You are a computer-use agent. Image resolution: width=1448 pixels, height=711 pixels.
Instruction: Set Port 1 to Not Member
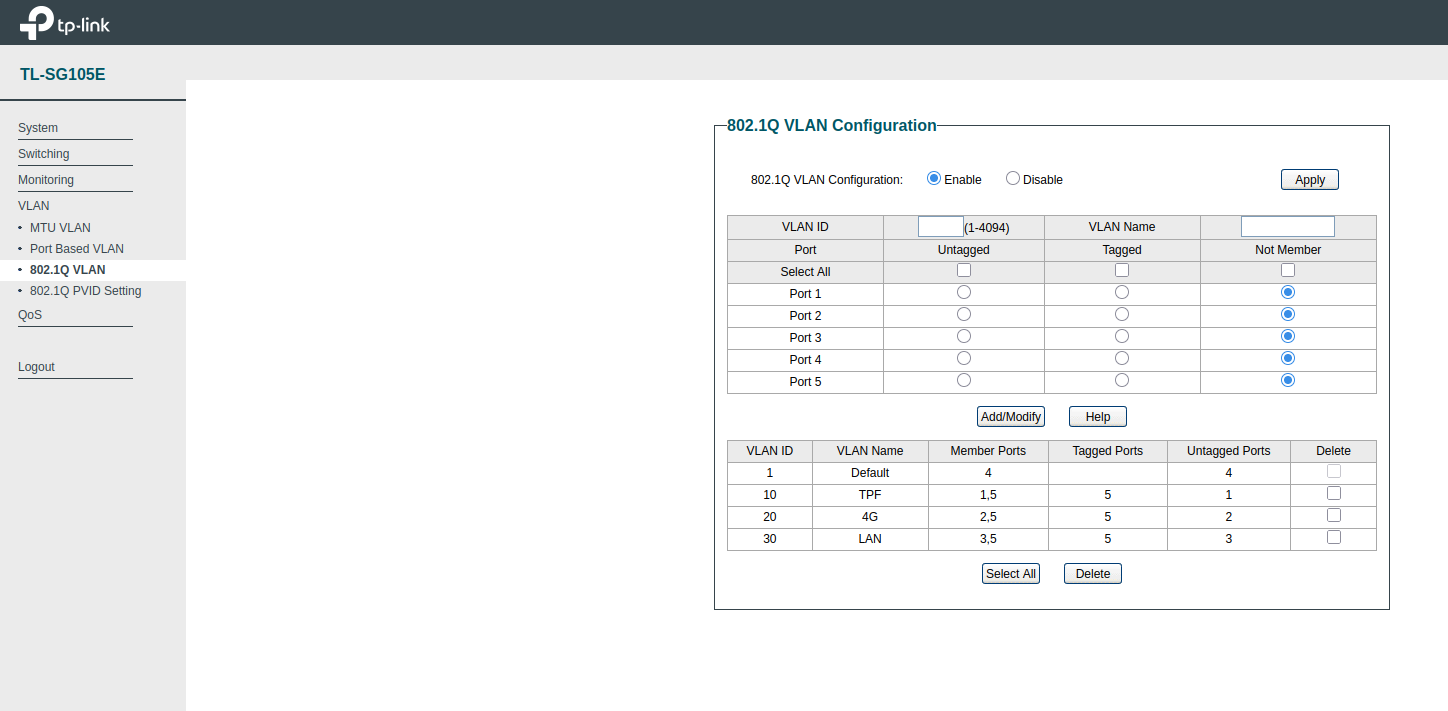1288,292
